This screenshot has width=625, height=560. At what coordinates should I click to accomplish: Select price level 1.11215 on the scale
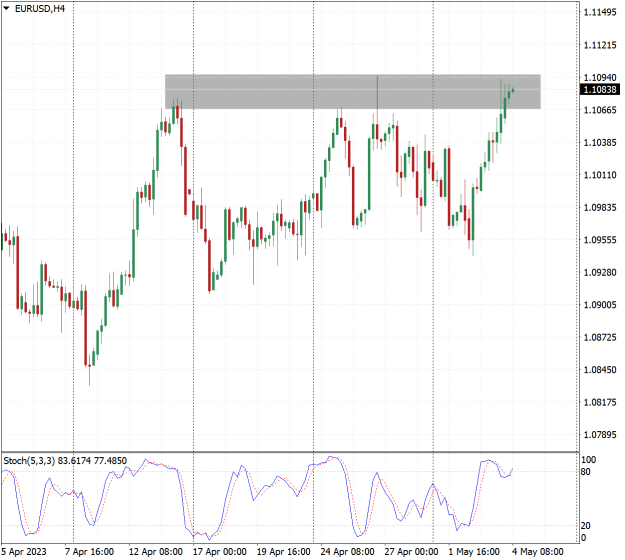600,45
